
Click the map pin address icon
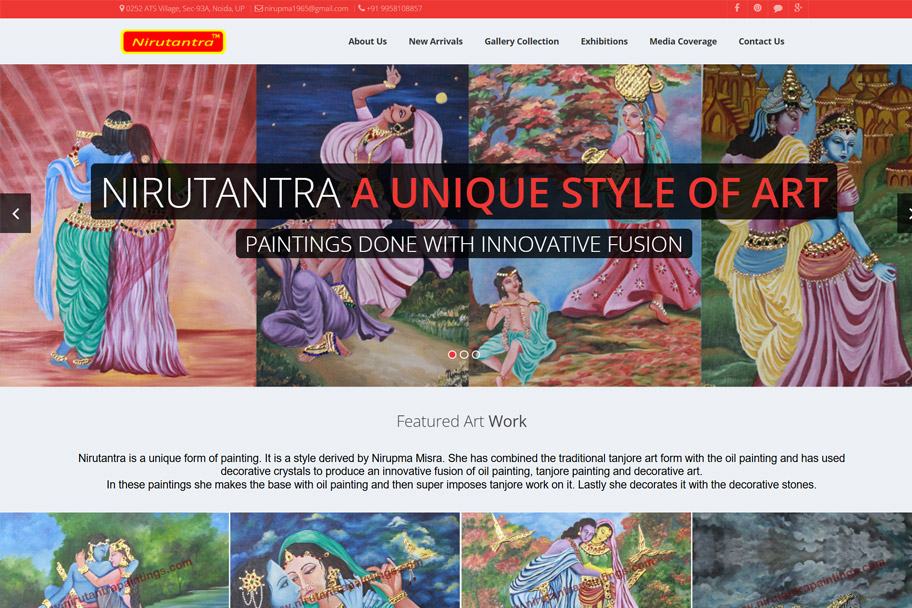point(122,8)
